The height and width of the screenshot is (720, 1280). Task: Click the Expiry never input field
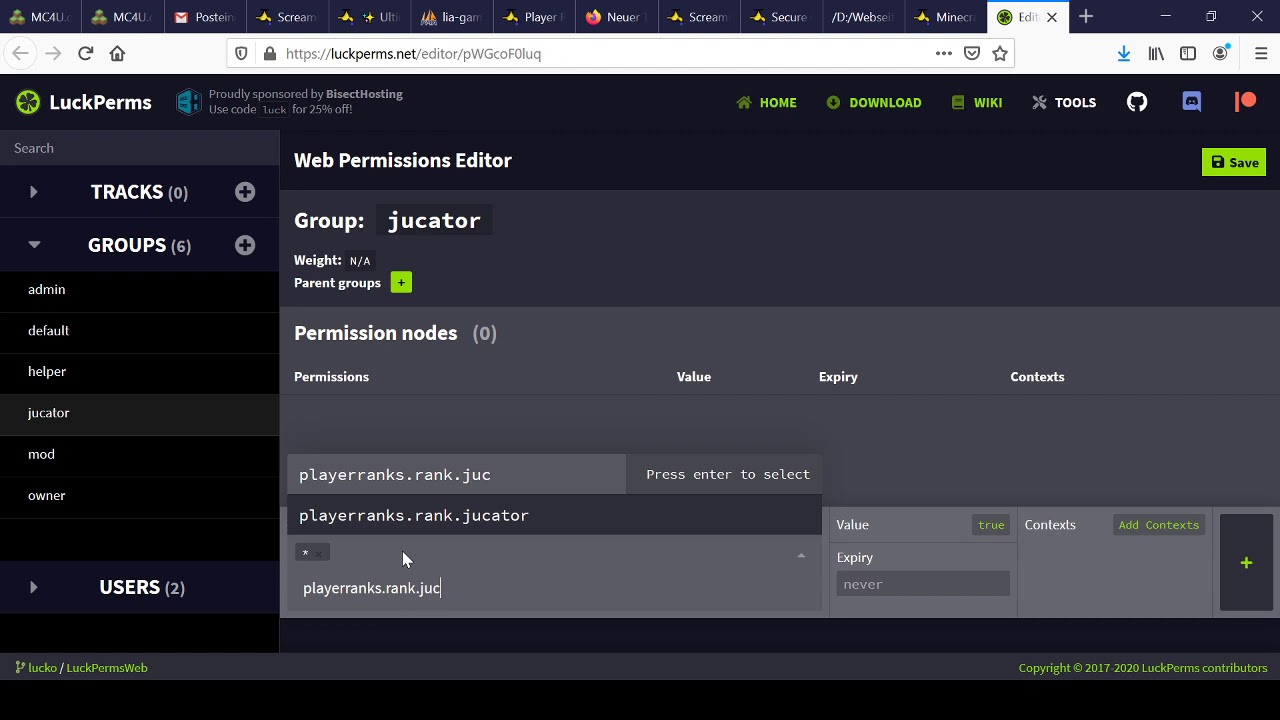(922, 584)
